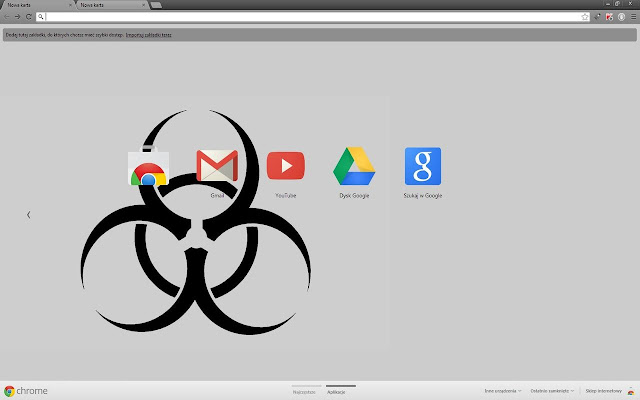Click the search magnifier in the address bar
The image size is (640, 400).
pos(40,17)
